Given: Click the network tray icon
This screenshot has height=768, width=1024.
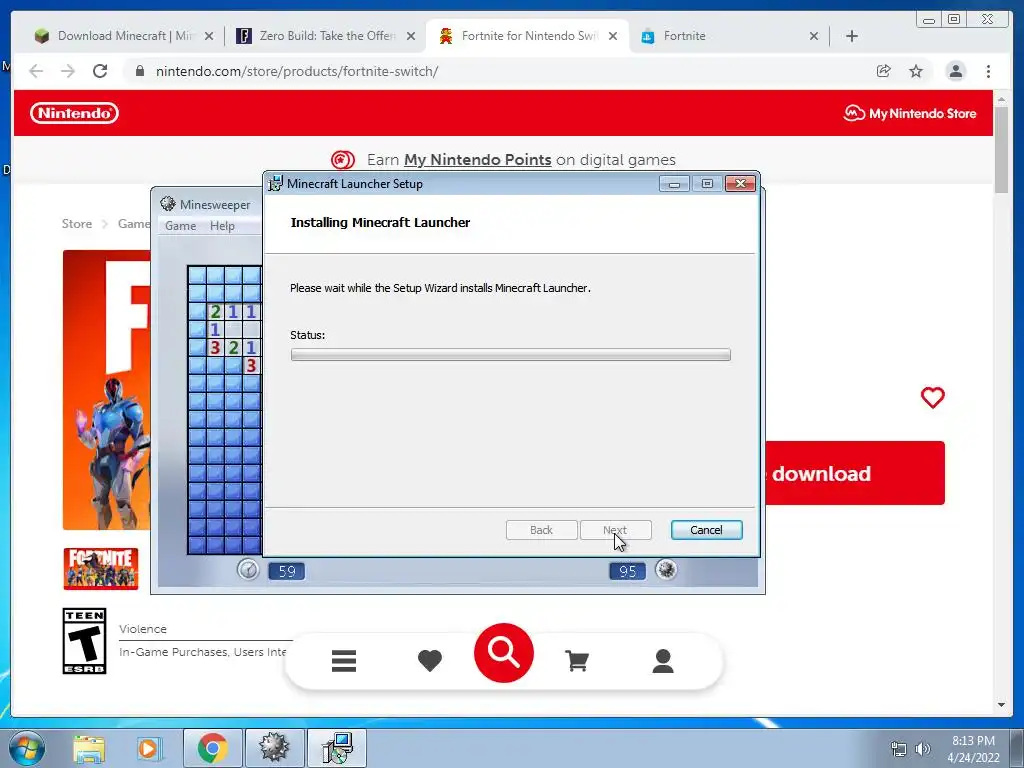Looking at the screenshot, I should click(899, 749).
